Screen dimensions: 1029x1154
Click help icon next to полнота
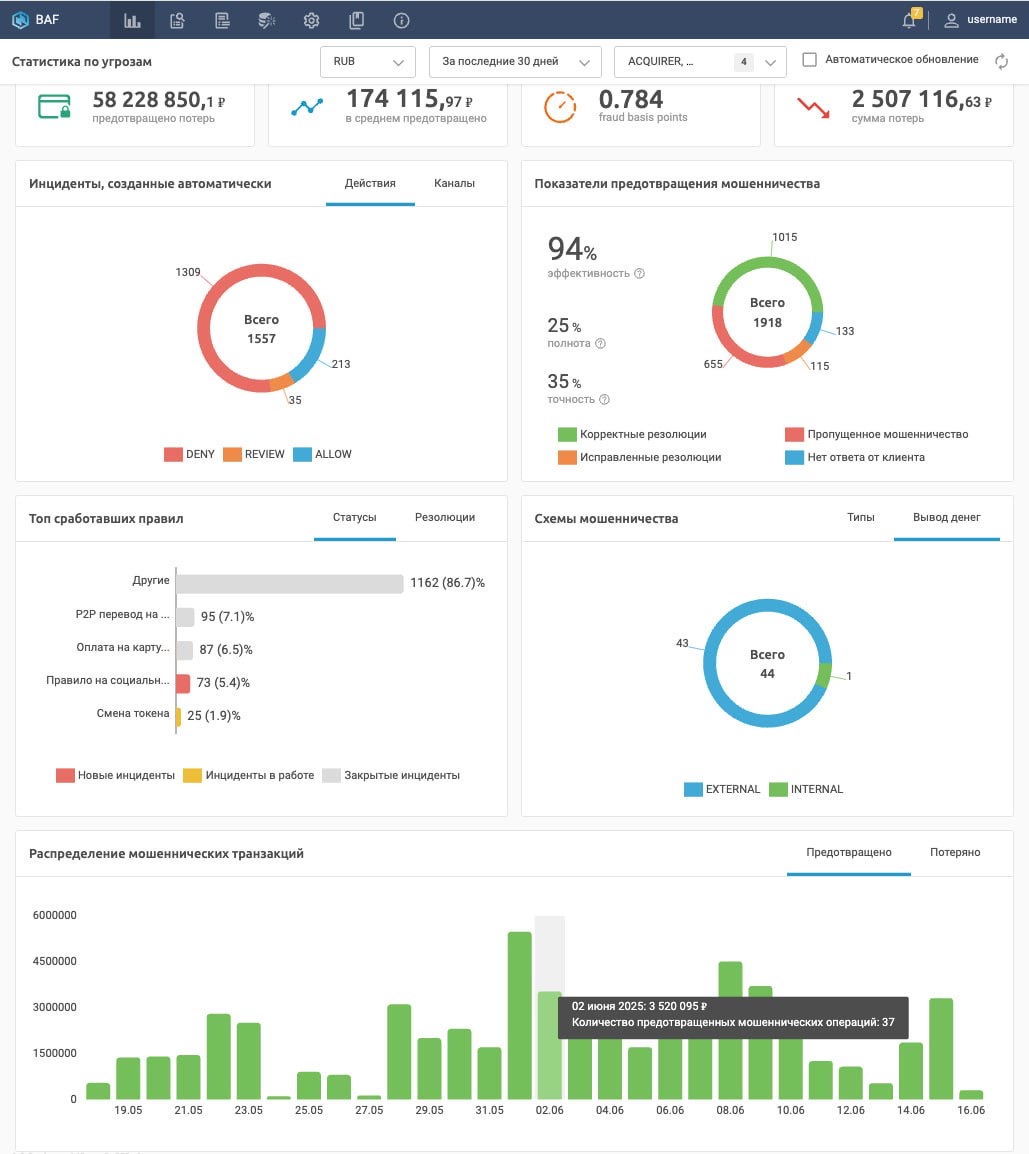[601, 343]
